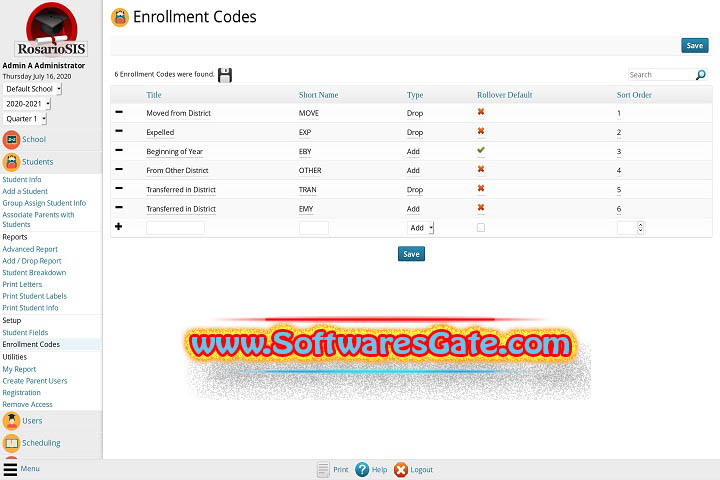Click the top right Save button
This screenshot has width=720, height=480.
(x=694, y=45)
